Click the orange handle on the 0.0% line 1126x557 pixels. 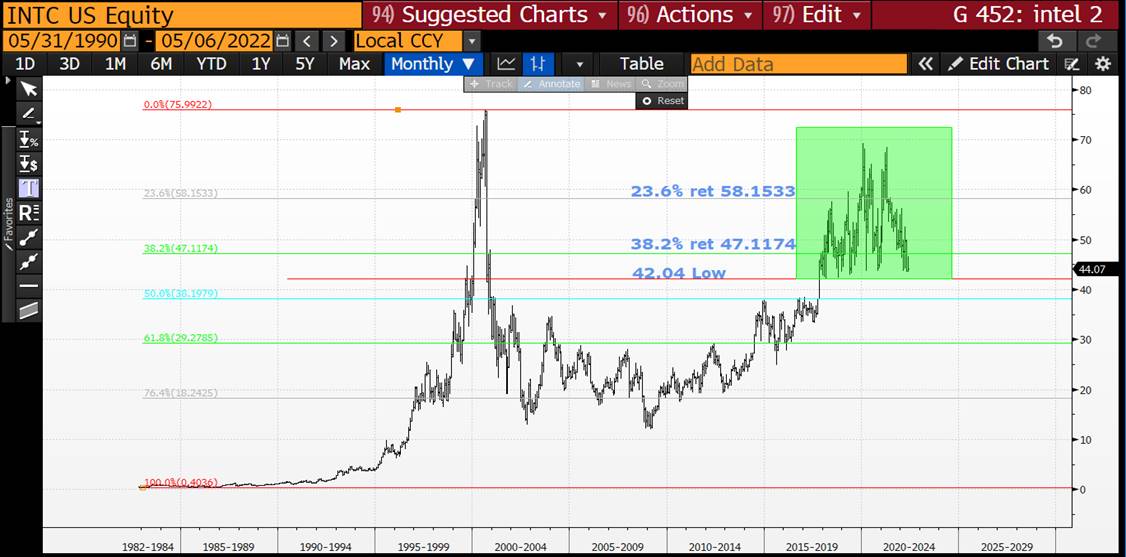(398, 110)
